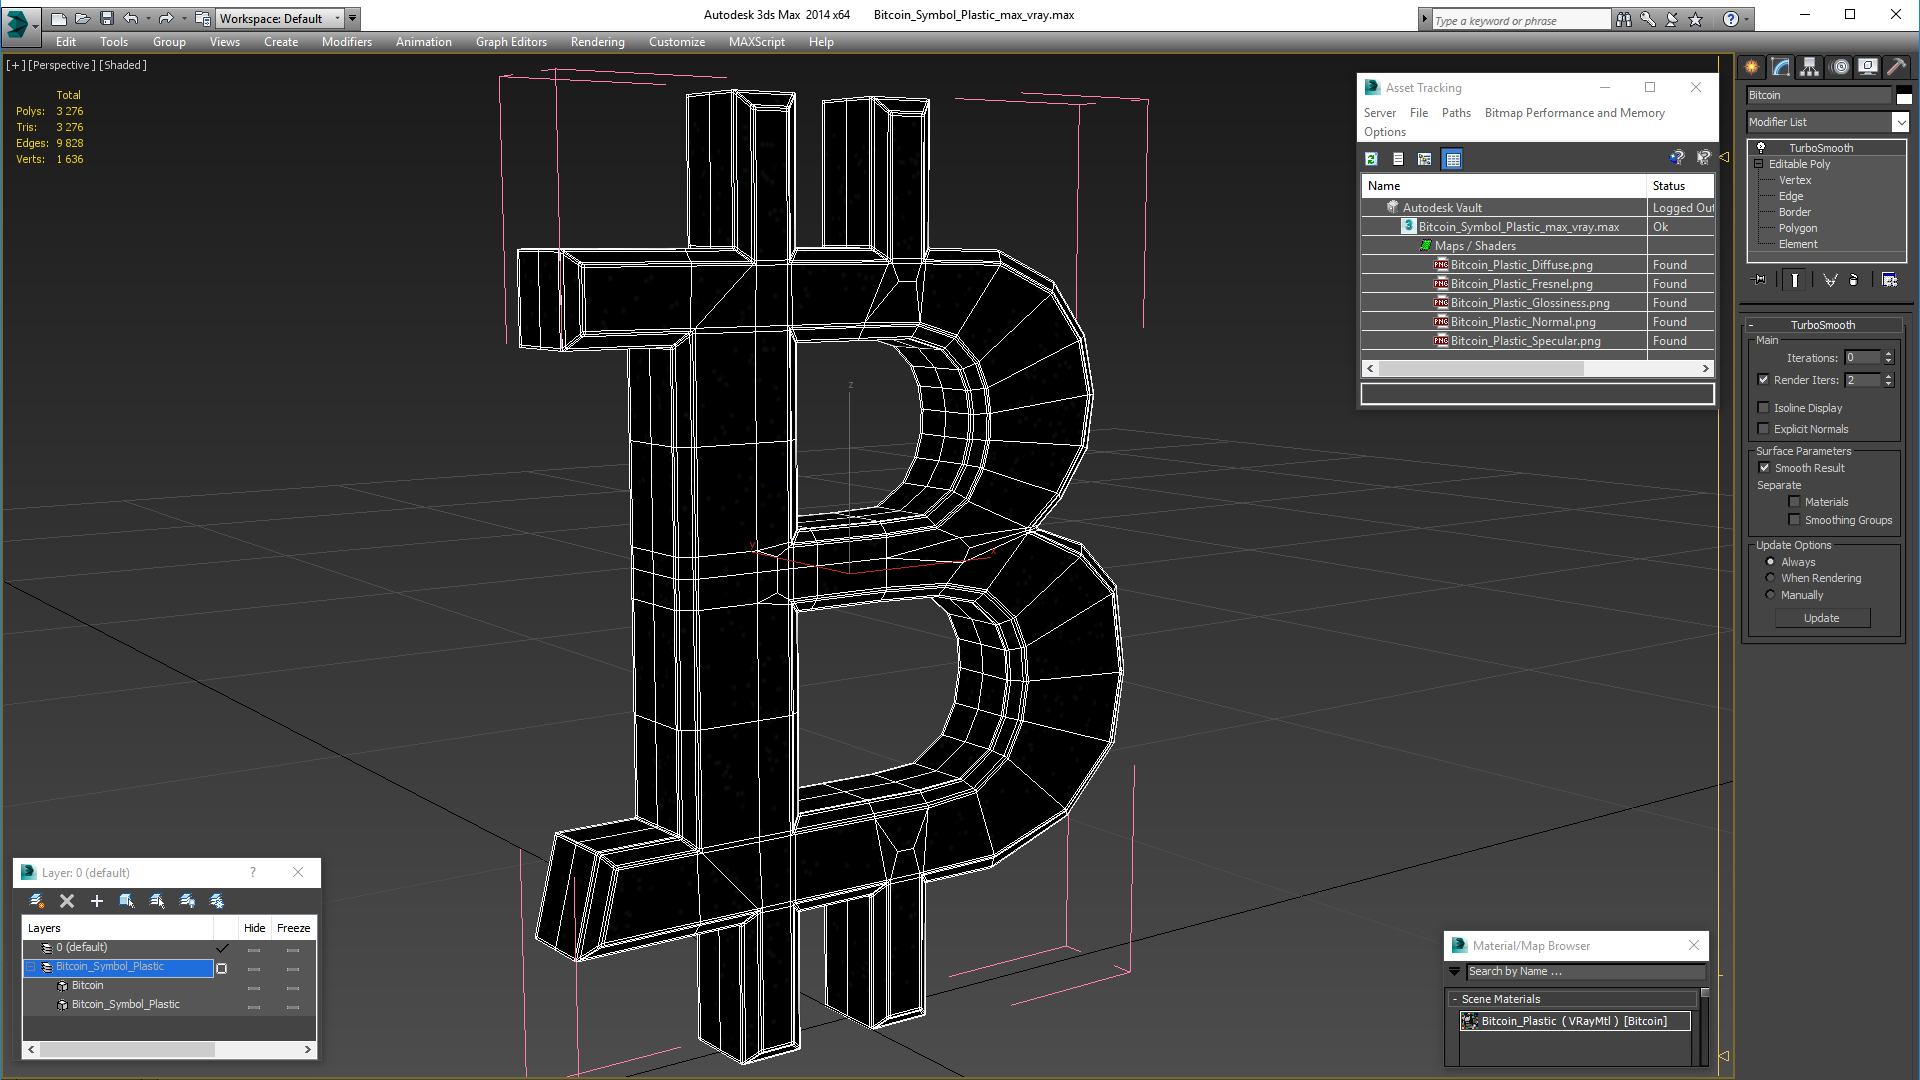
Task: Select Polygon sub-object level
Action: point(1797,228)
